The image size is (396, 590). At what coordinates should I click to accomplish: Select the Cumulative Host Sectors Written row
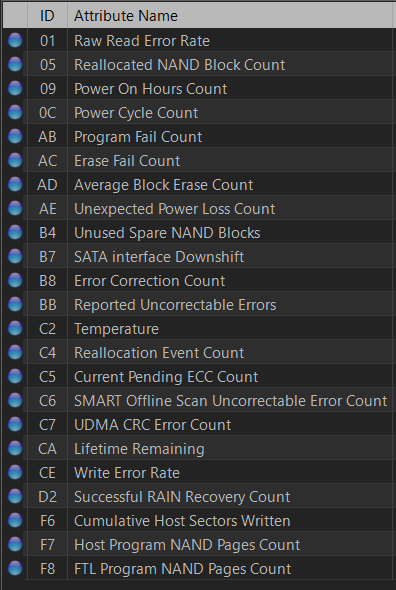tap(198, 520)
